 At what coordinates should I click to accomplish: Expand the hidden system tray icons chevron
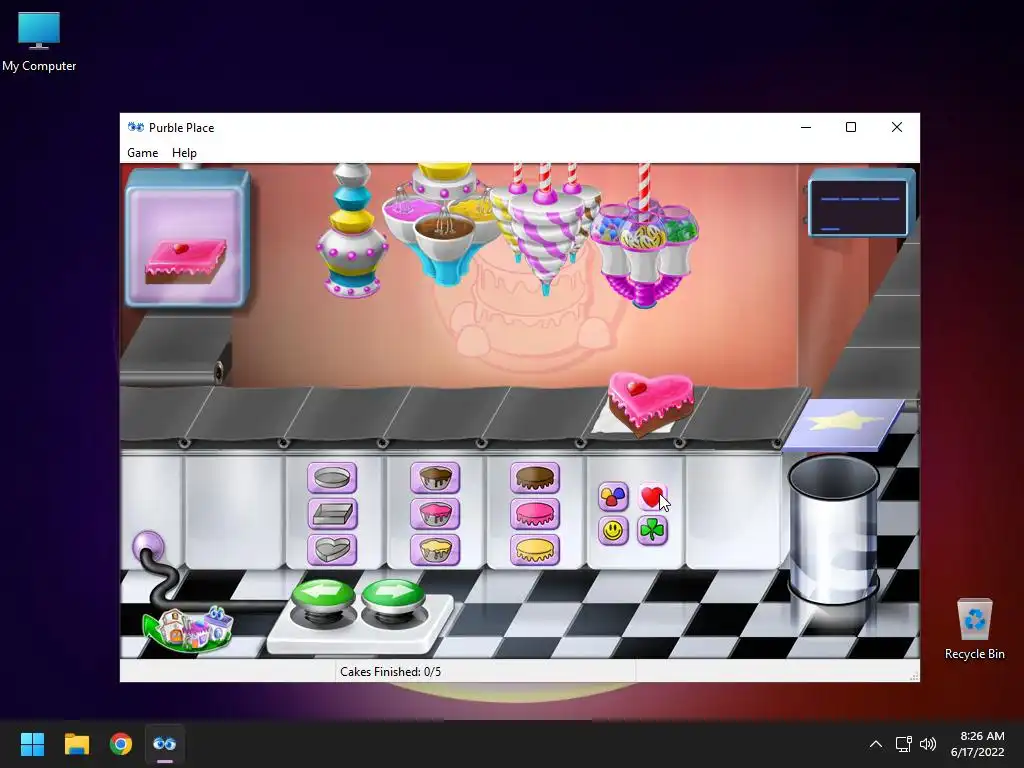(876, 744)
